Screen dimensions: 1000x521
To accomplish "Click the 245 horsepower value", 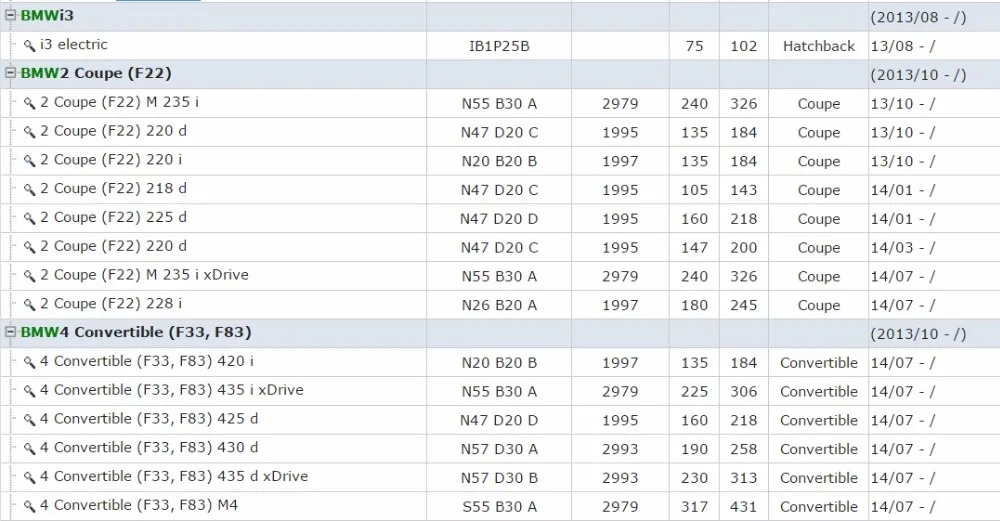I will (x=744, y=305).
